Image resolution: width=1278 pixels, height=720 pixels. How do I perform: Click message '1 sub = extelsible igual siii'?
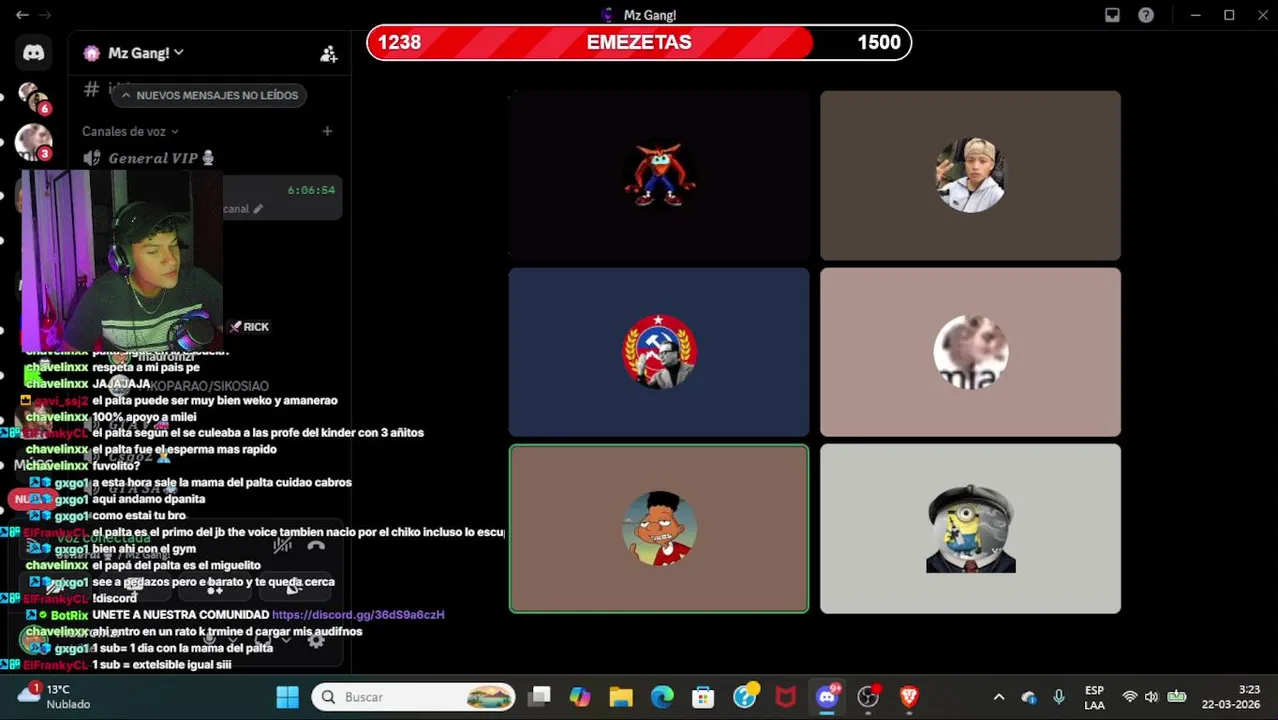click(162, 665)
